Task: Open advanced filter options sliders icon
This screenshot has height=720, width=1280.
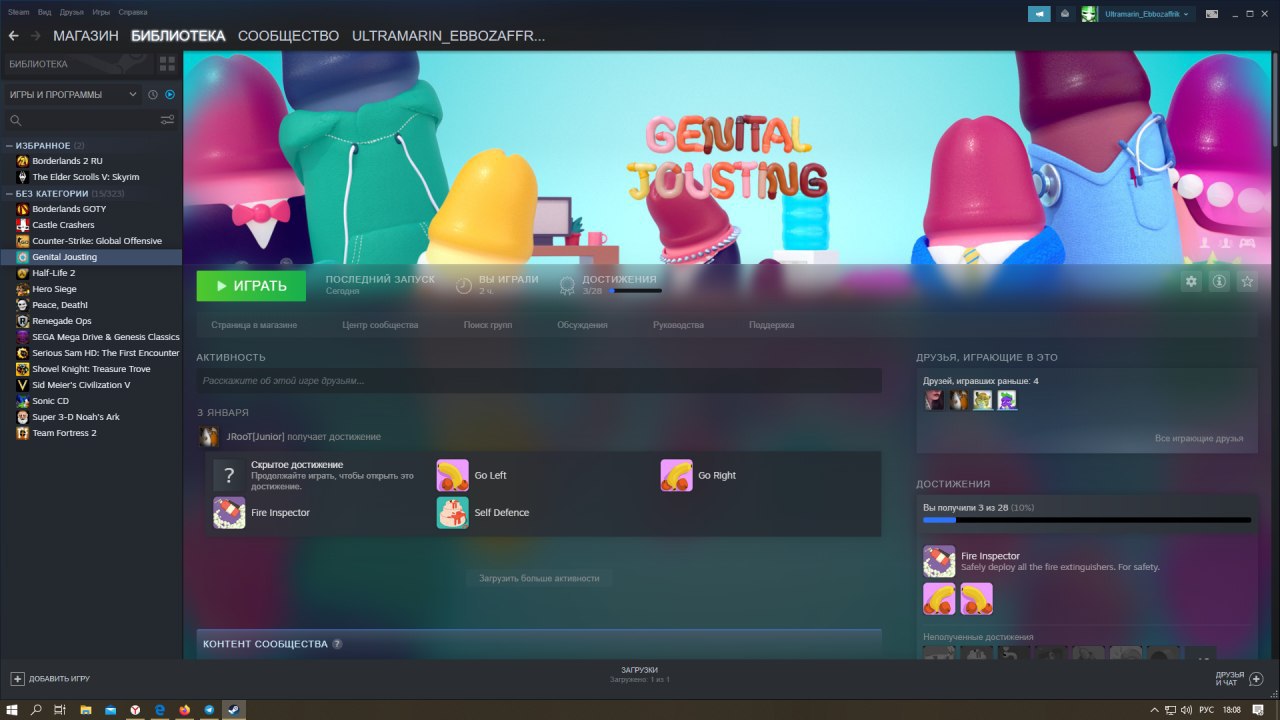Action: pos(167,120)
